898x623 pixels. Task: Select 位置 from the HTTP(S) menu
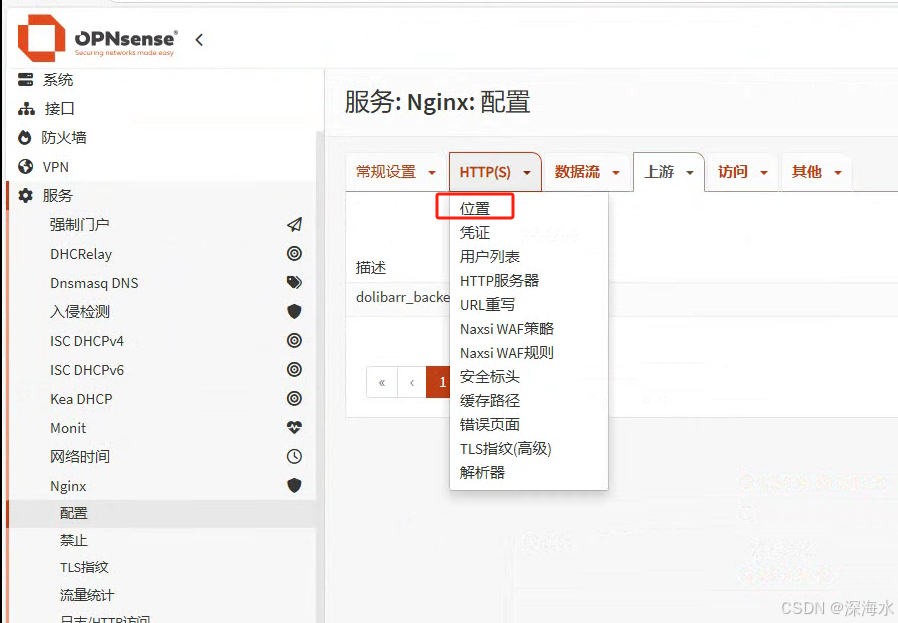click(x=475, y=208)
